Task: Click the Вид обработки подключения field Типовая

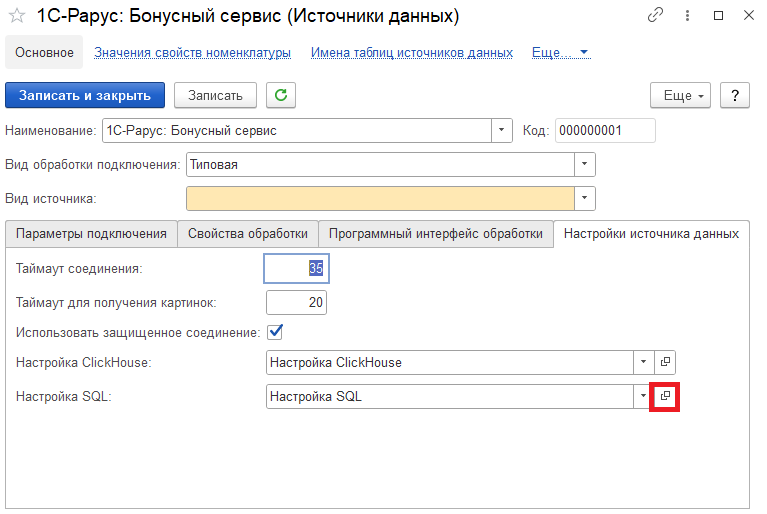Action: point(380,164)
